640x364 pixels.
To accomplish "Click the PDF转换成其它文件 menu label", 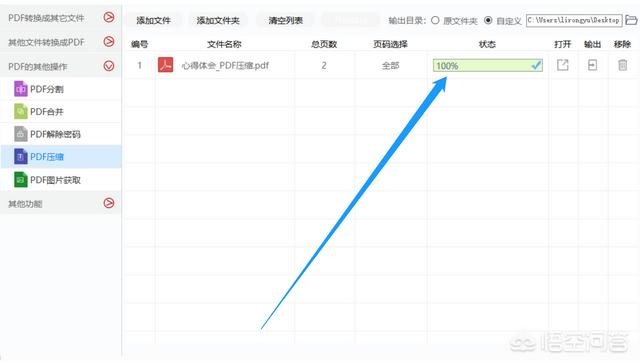I will coord(46,18).
